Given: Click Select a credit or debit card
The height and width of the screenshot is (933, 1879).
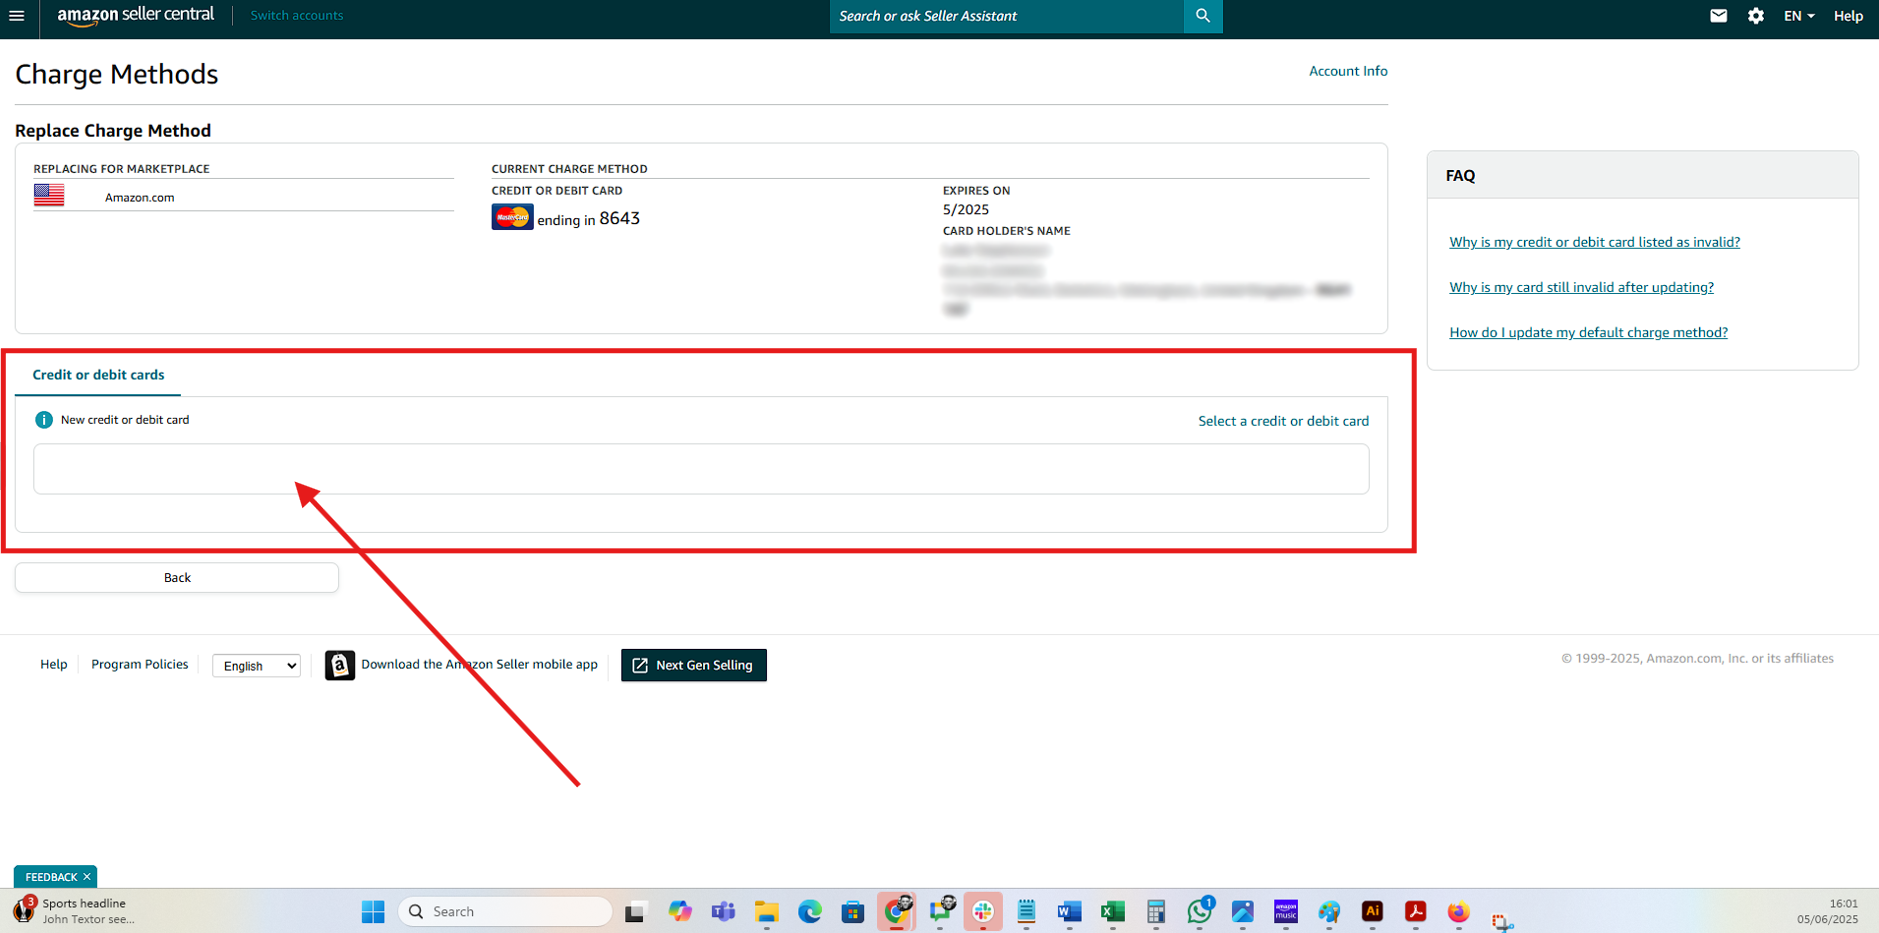Looking at the screenshot, I should coord(1283,421).
